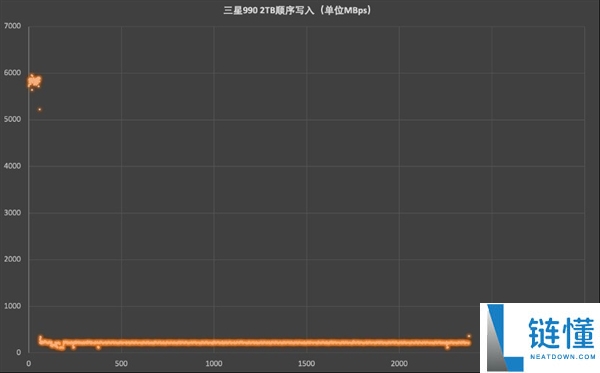Select the y-axis label 7000
Screen dimensions: 600x373
[12, 26]
